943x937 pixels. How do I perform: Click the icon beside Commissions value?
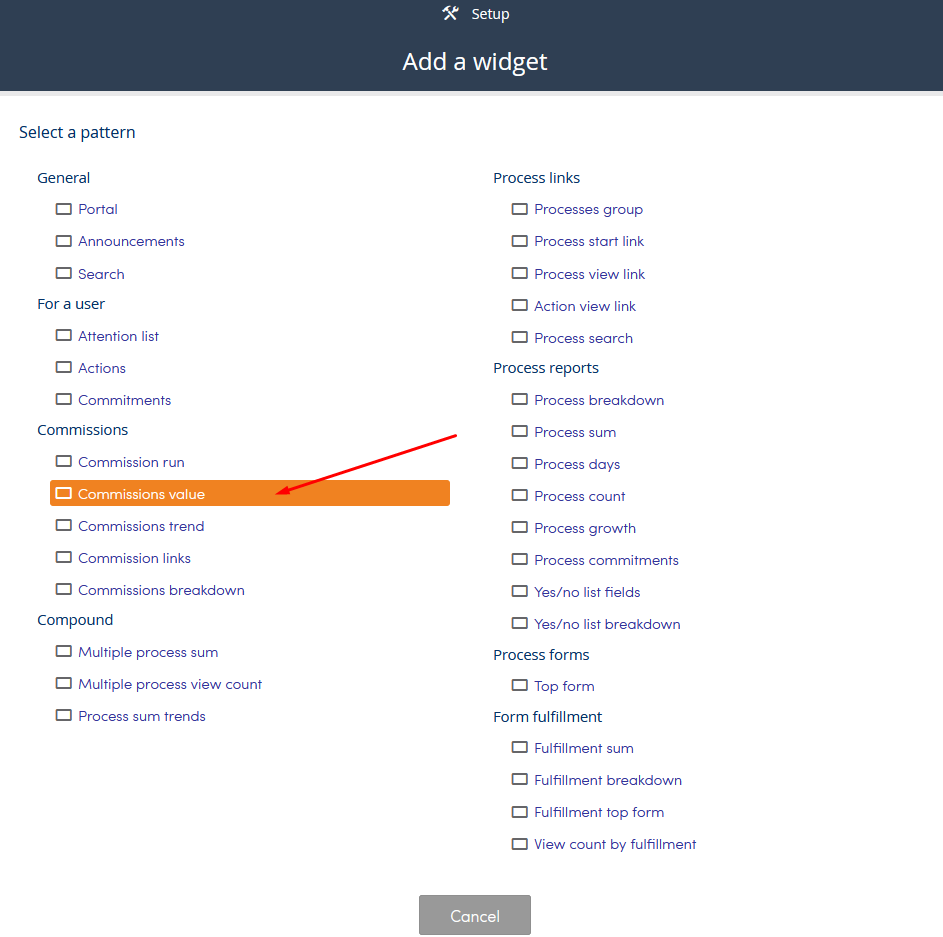click(x=64, y=493)
